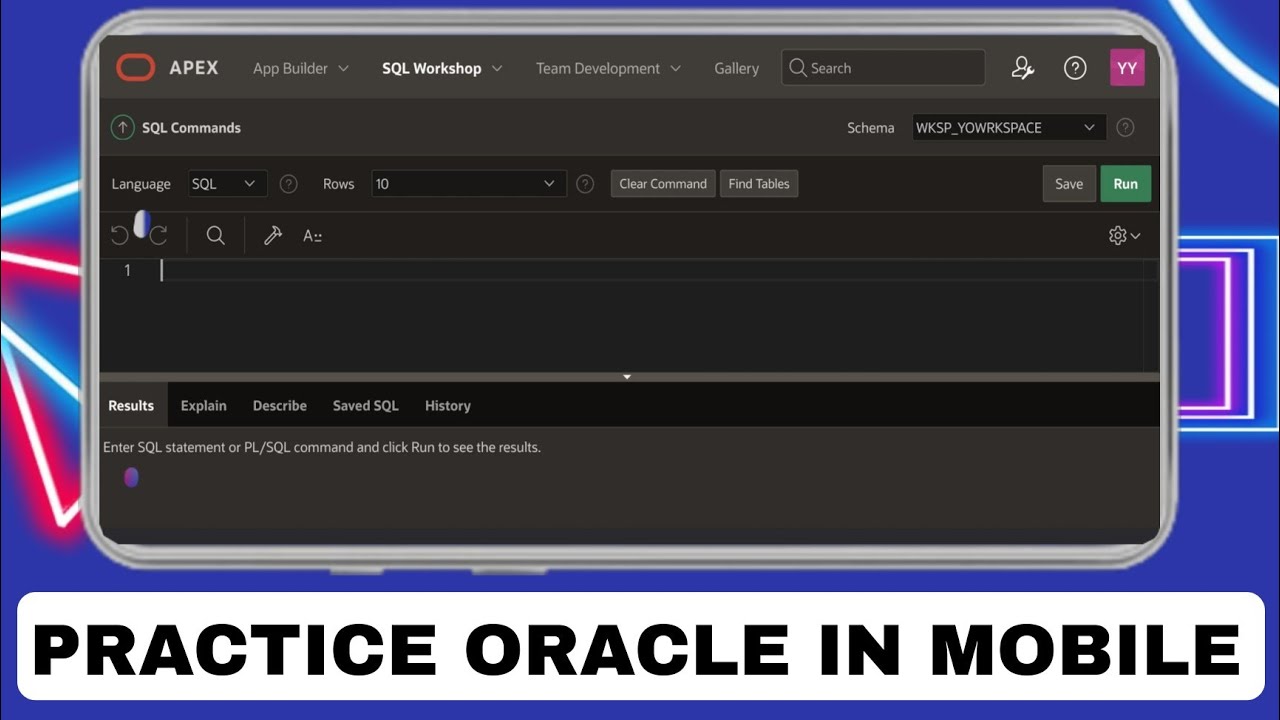Viewport: 1280px width, 720px height.
Task: Open the Help question mark menu
Action: point(1075,68)
